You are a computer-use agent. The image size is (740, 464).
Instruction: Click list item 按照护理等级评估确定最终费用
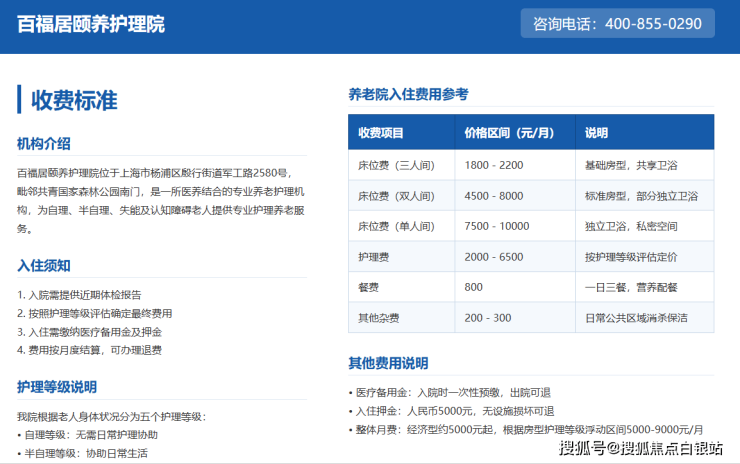pos(94,313)
